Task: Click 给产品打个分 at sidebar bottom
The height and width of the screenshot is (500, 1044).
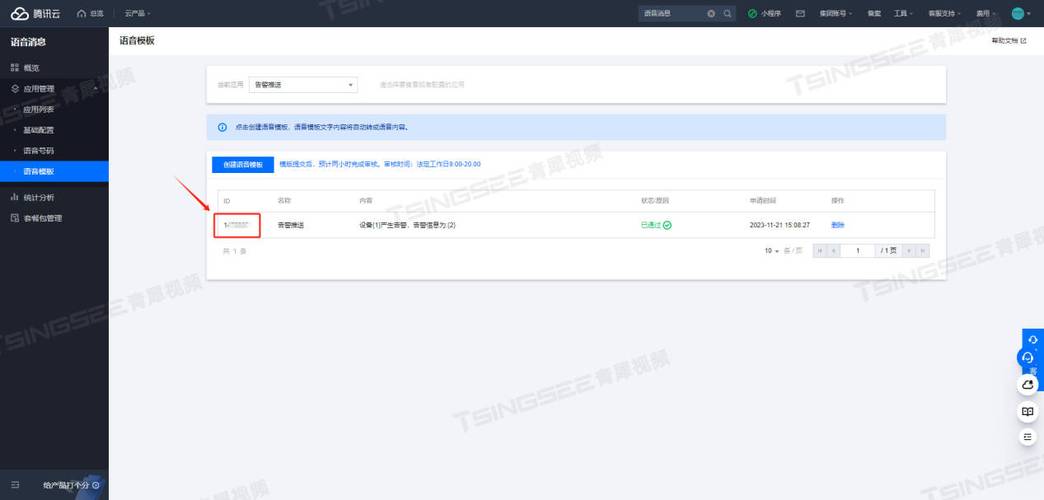Action: click(x=66, y=485)
